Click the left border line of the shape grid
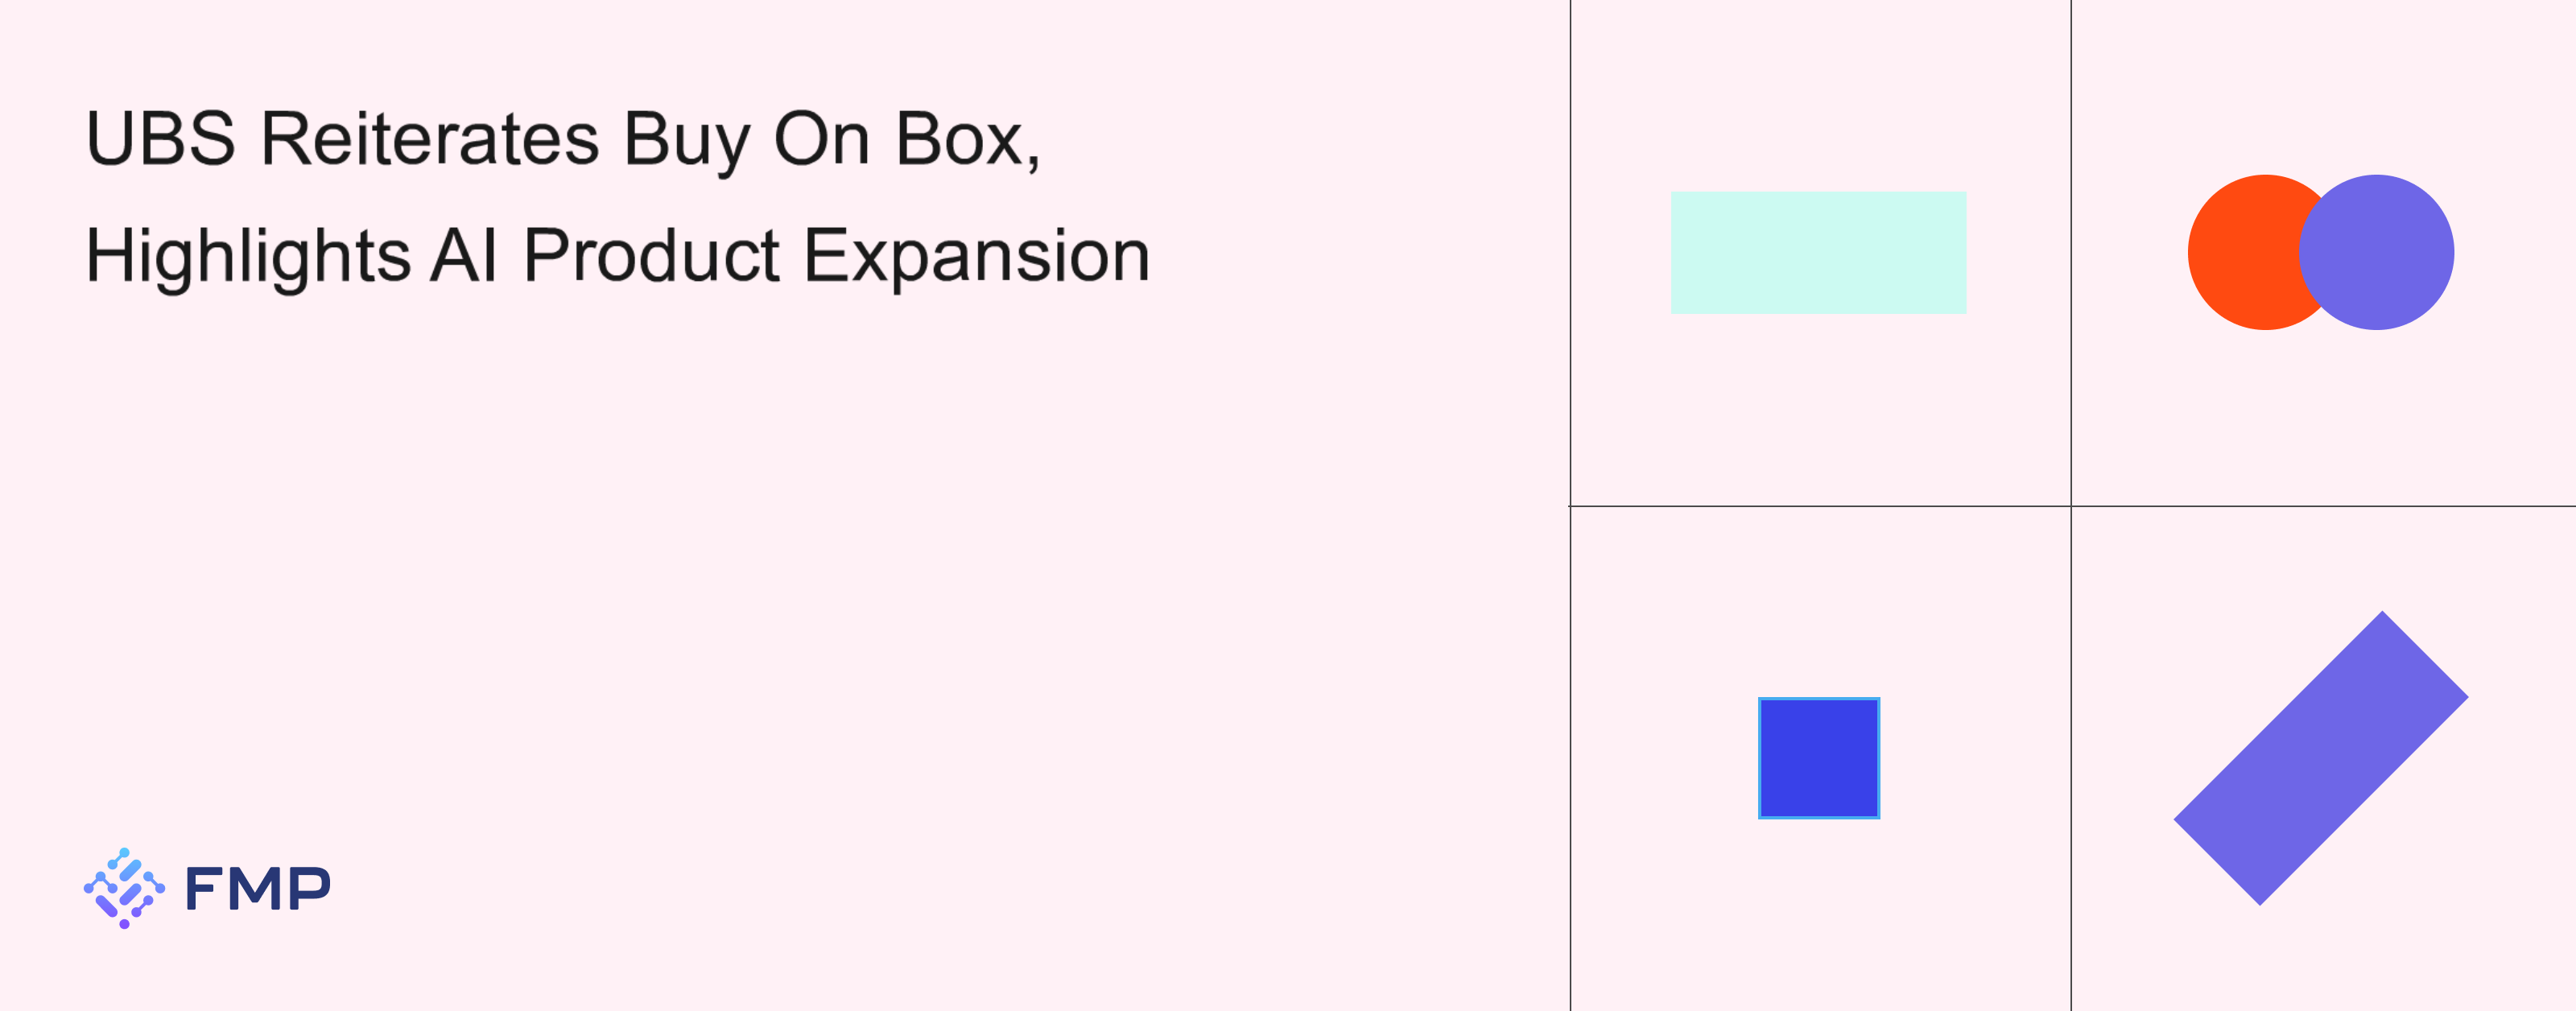 point(1570,505)
